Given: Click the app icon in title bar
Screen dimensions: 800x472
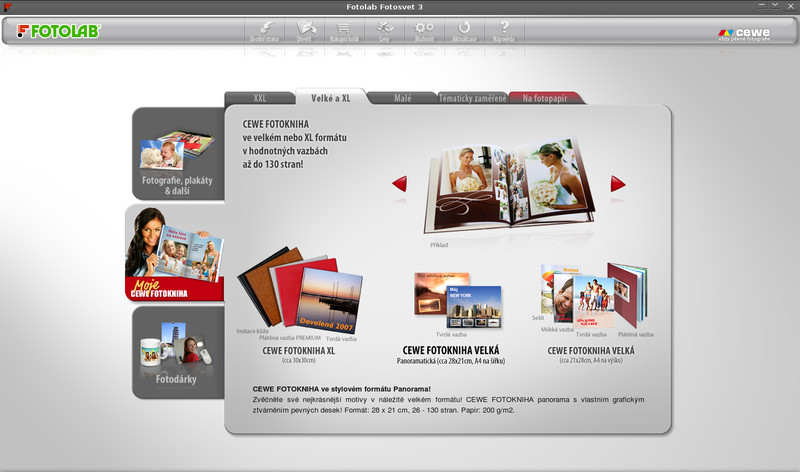Looking at the screenshot, I should click(7, 7).
